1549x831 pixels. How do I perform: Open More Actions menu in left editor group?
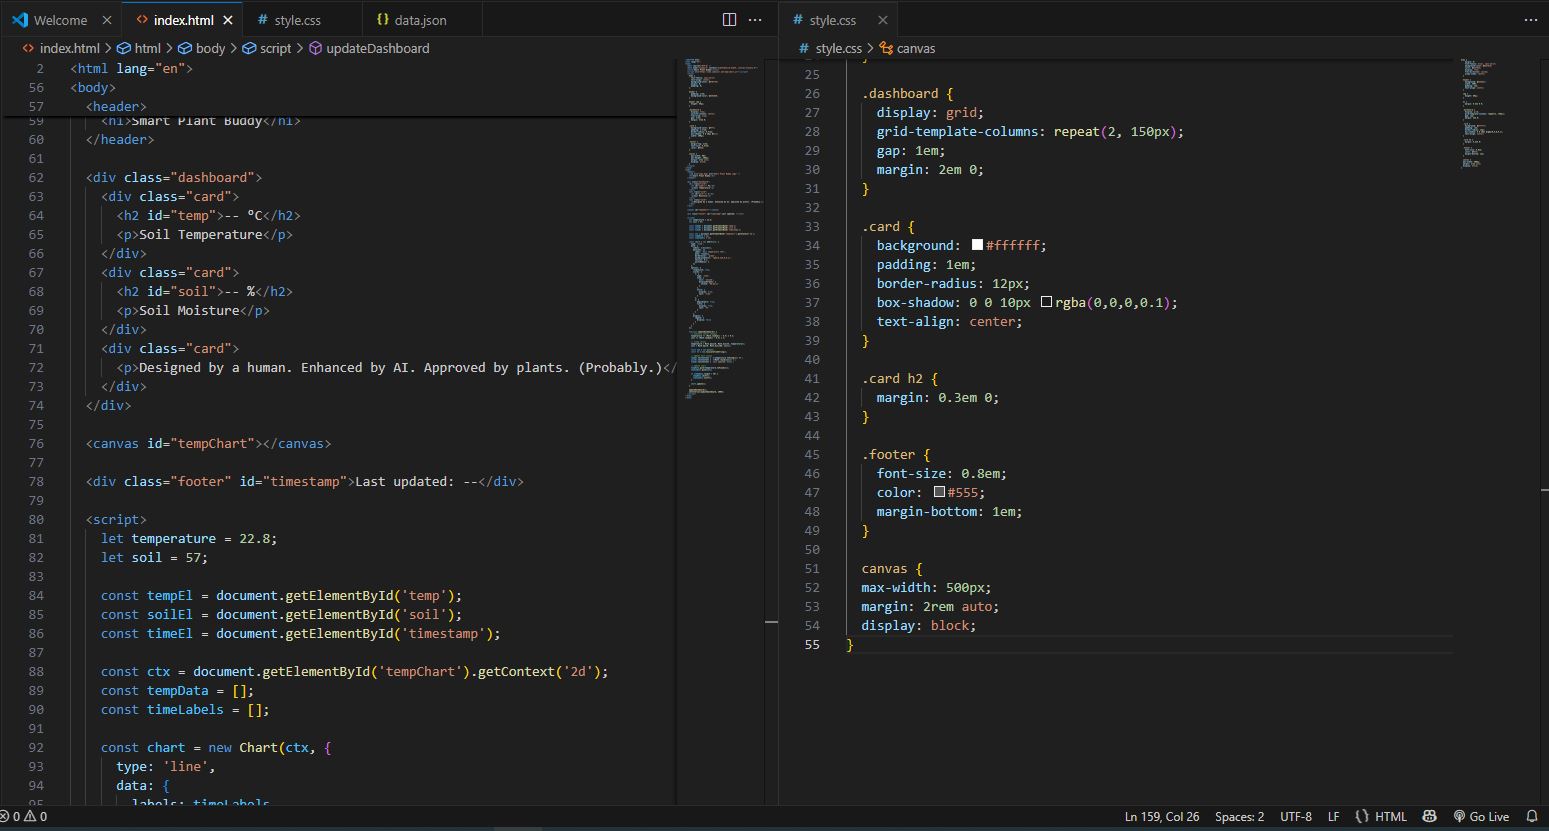756,20
